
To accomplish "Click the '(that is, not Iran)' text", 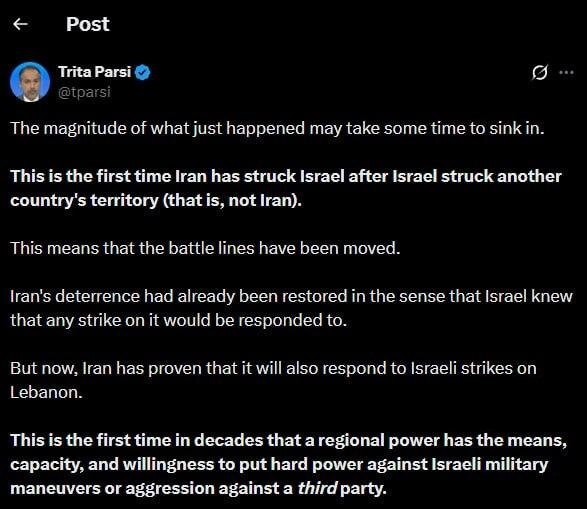I will 232,200.
